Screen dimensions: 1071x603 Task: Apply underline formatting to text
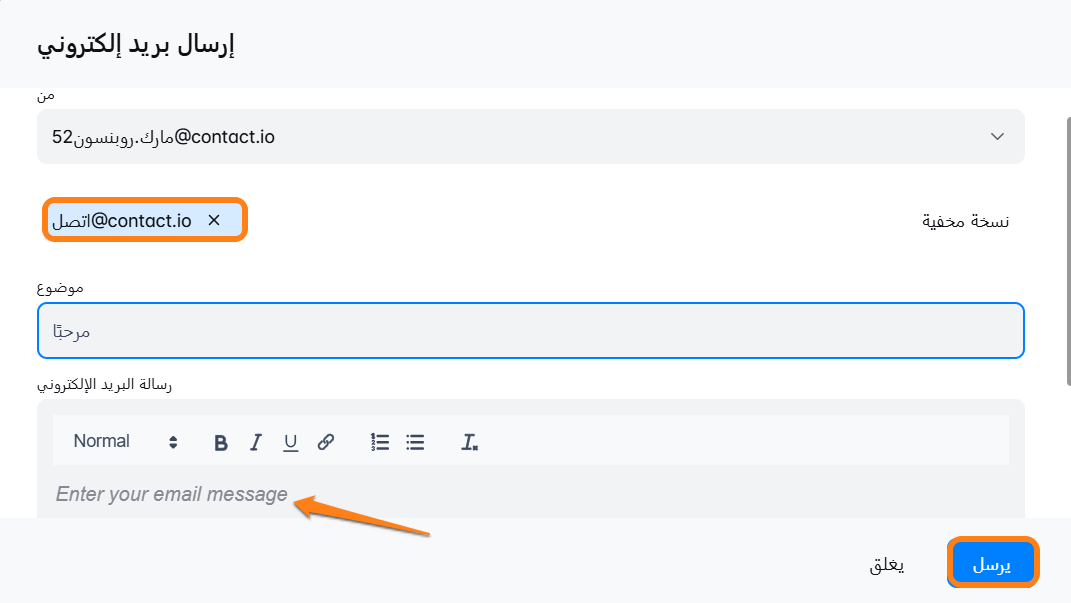[290, 442]
